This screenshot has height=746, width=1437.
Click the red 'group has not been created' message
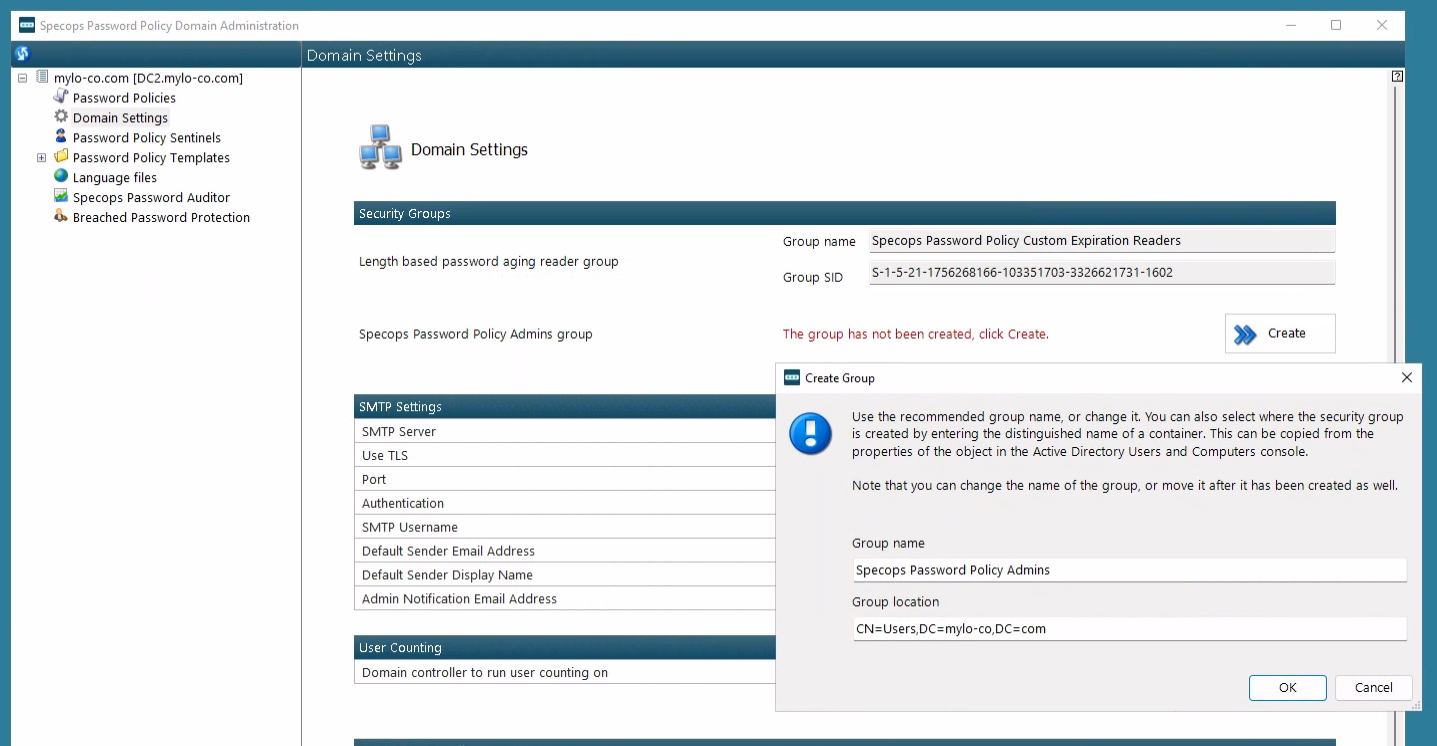click(x=915, y=334)
